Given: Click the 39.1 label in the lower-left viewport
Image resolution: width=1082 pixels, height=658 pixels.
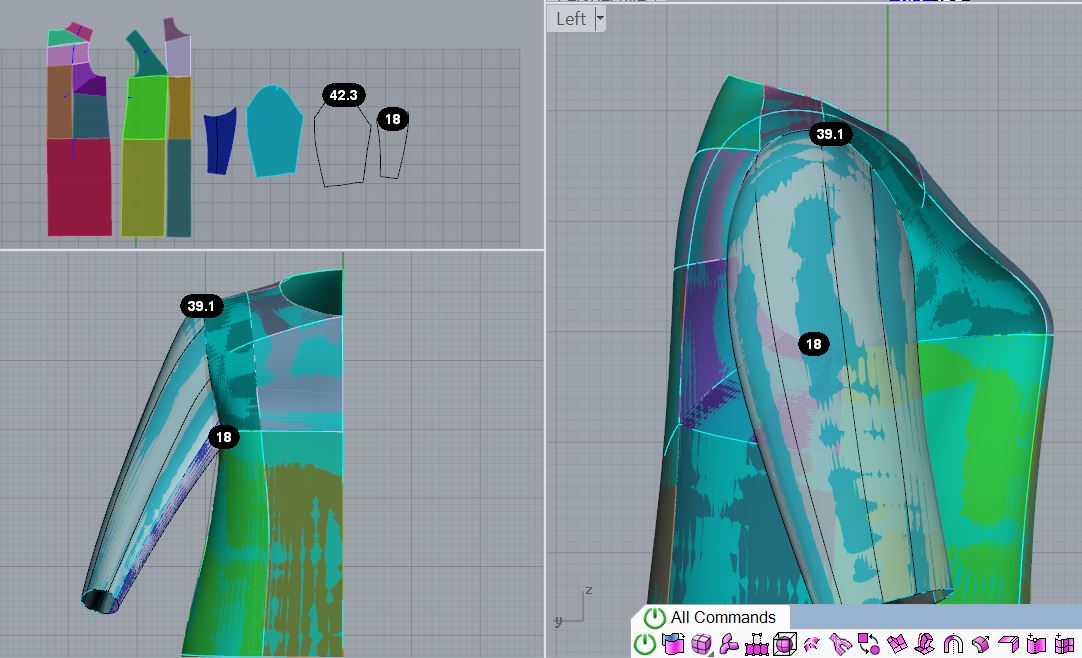Looking at the screenshot, I should click(x=201, y=306).
